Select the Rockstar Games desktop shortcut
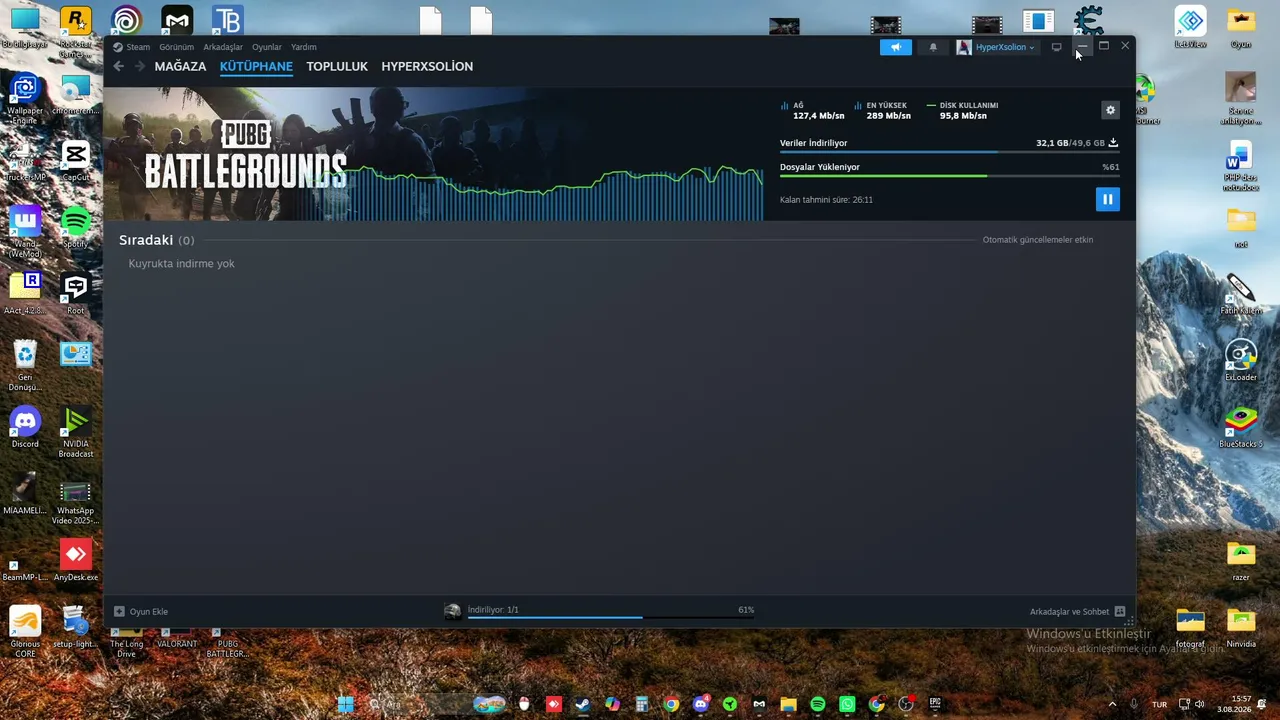The image size is (1280, 720). click(x=75, y=32)
